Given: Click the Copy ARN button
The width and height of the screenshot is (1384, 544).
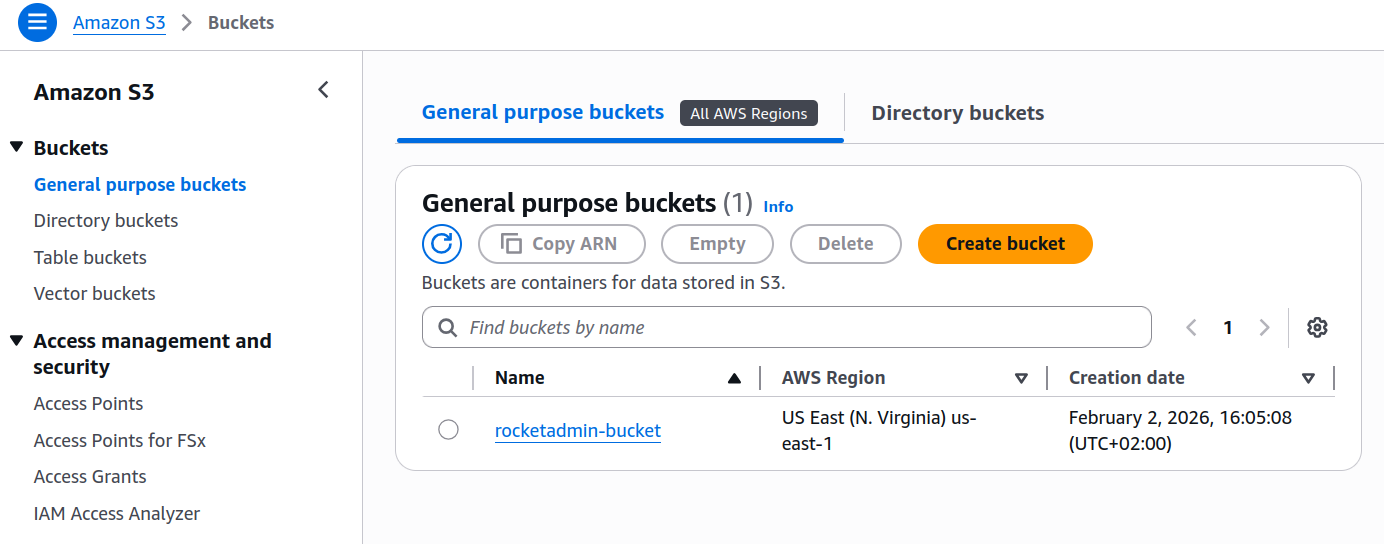Looking at the screenshot, I should (561, 243).
